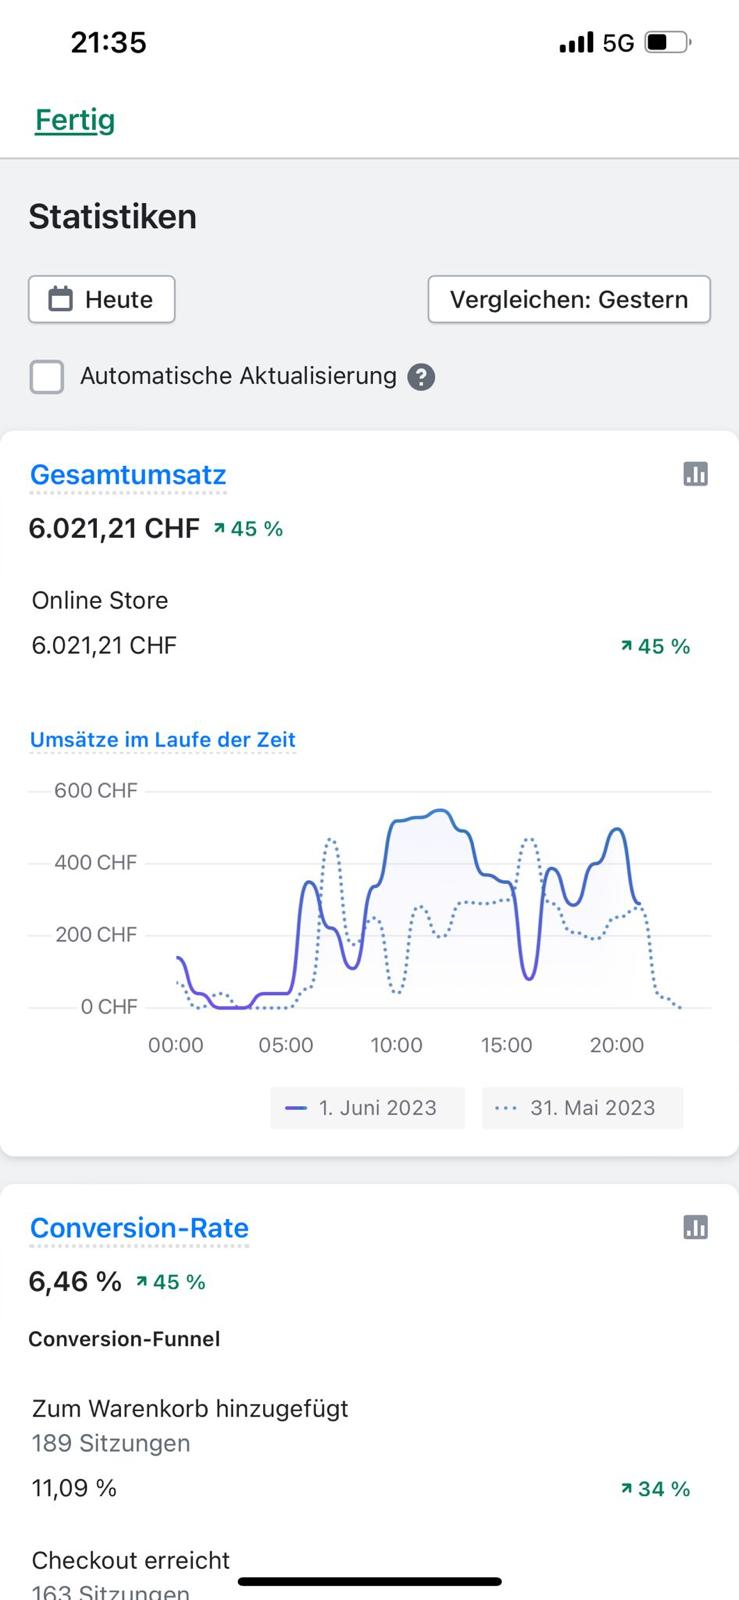Open report icon in Gesamtumsatz card

pyautogui.click(x=695, y=474)
